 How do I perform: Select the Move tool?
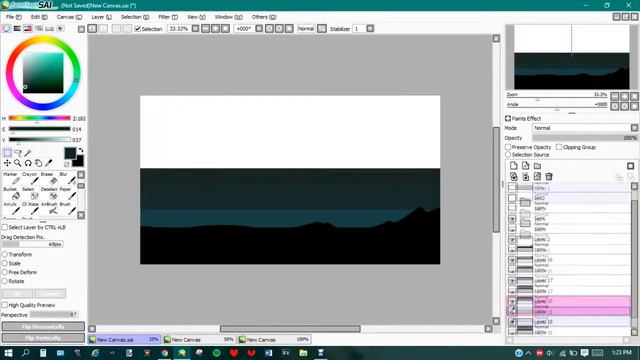(x=7, y=163)
